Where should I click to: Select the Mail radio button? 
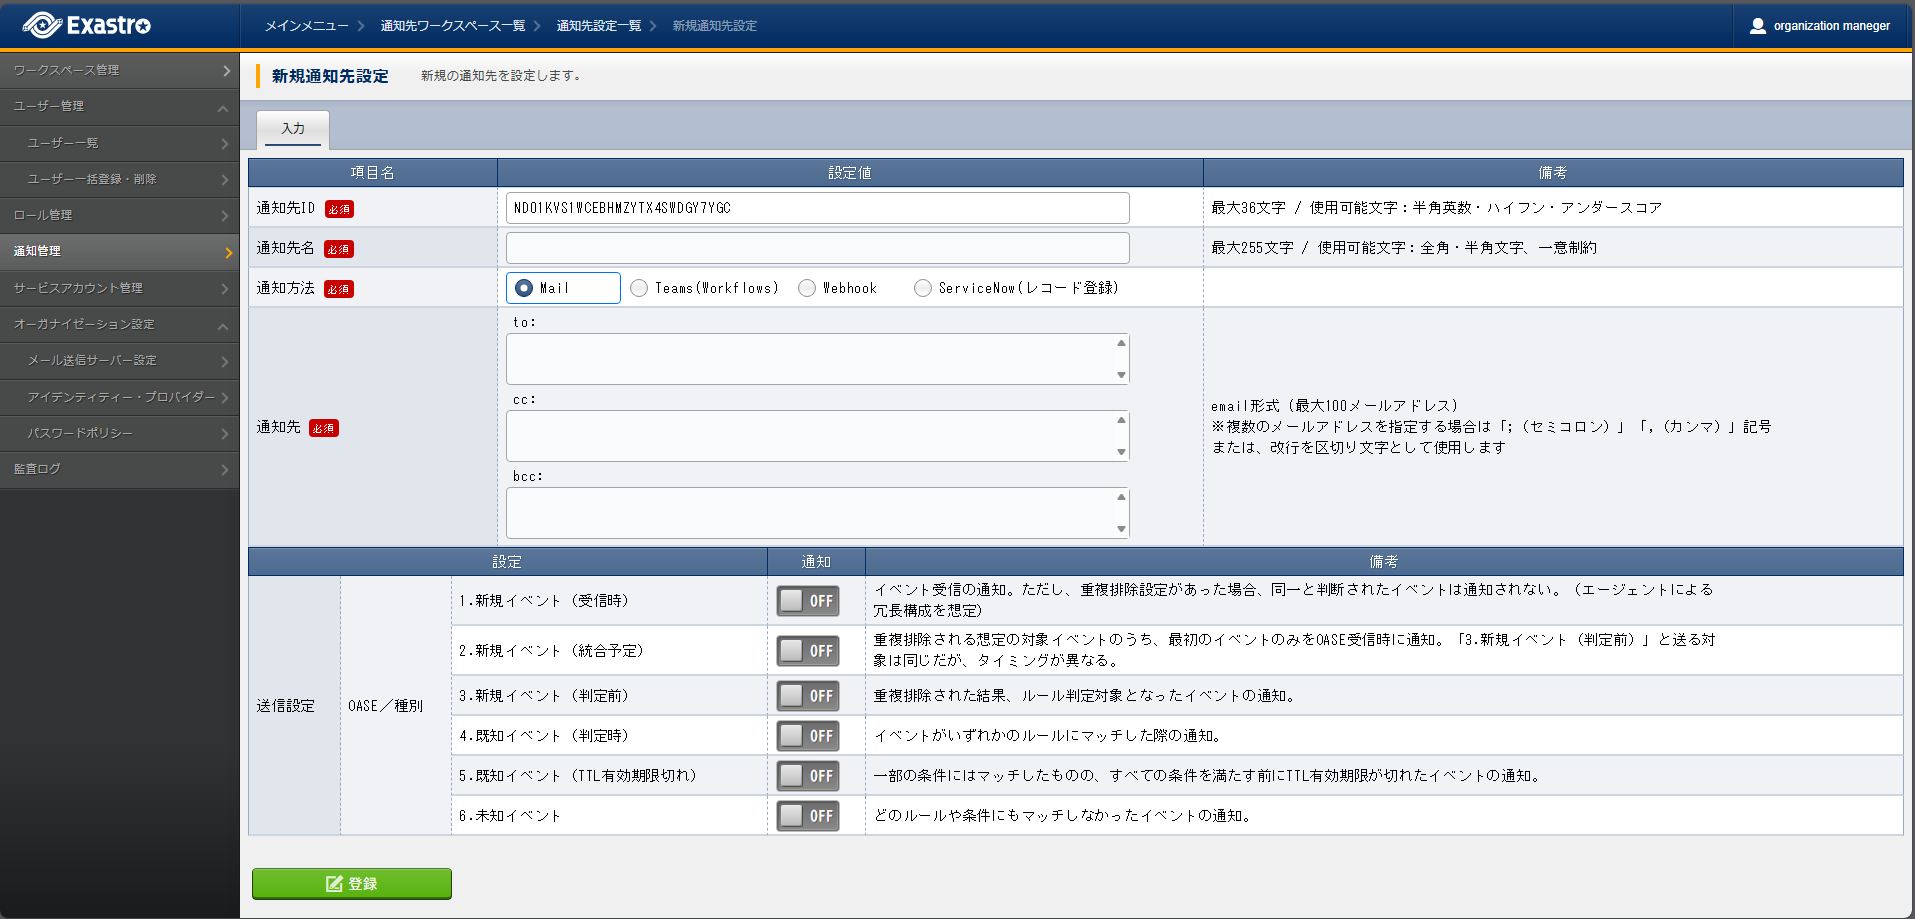point(524,288)
